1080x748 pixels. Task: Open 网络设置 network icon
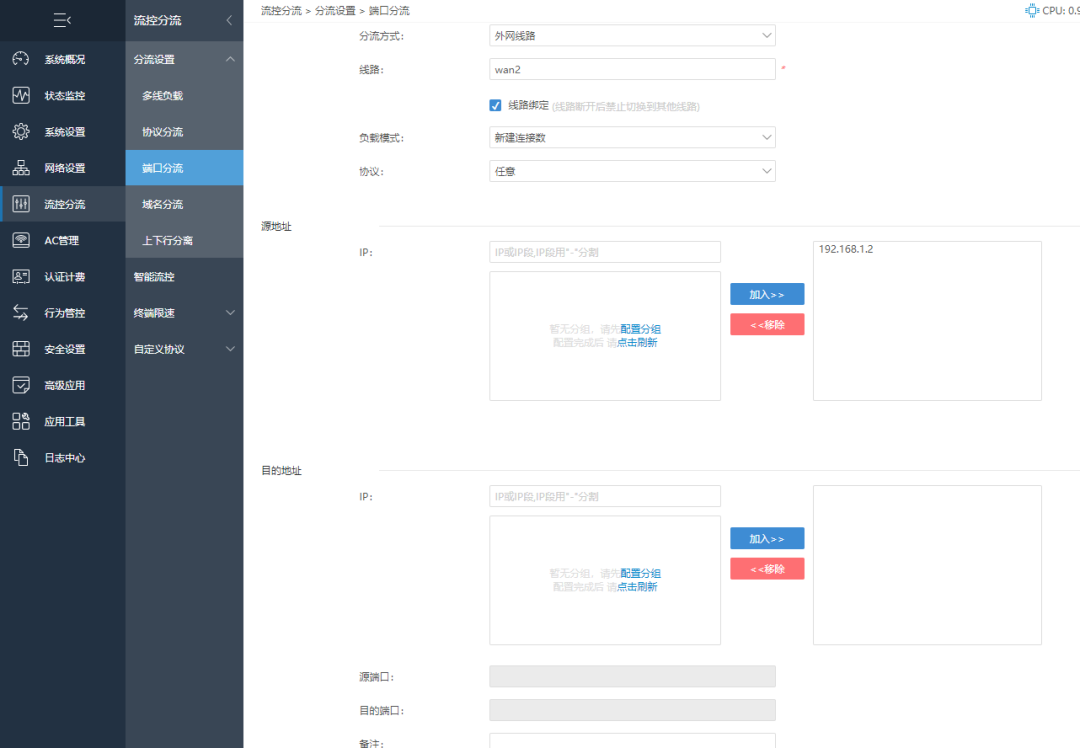21,167
